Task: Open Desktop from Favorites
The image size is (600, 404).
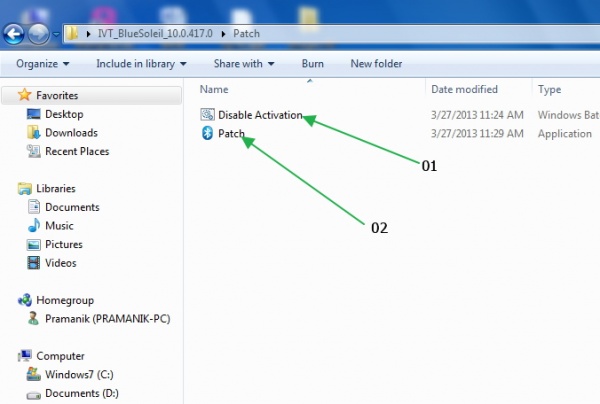Action: pos(64,114)
